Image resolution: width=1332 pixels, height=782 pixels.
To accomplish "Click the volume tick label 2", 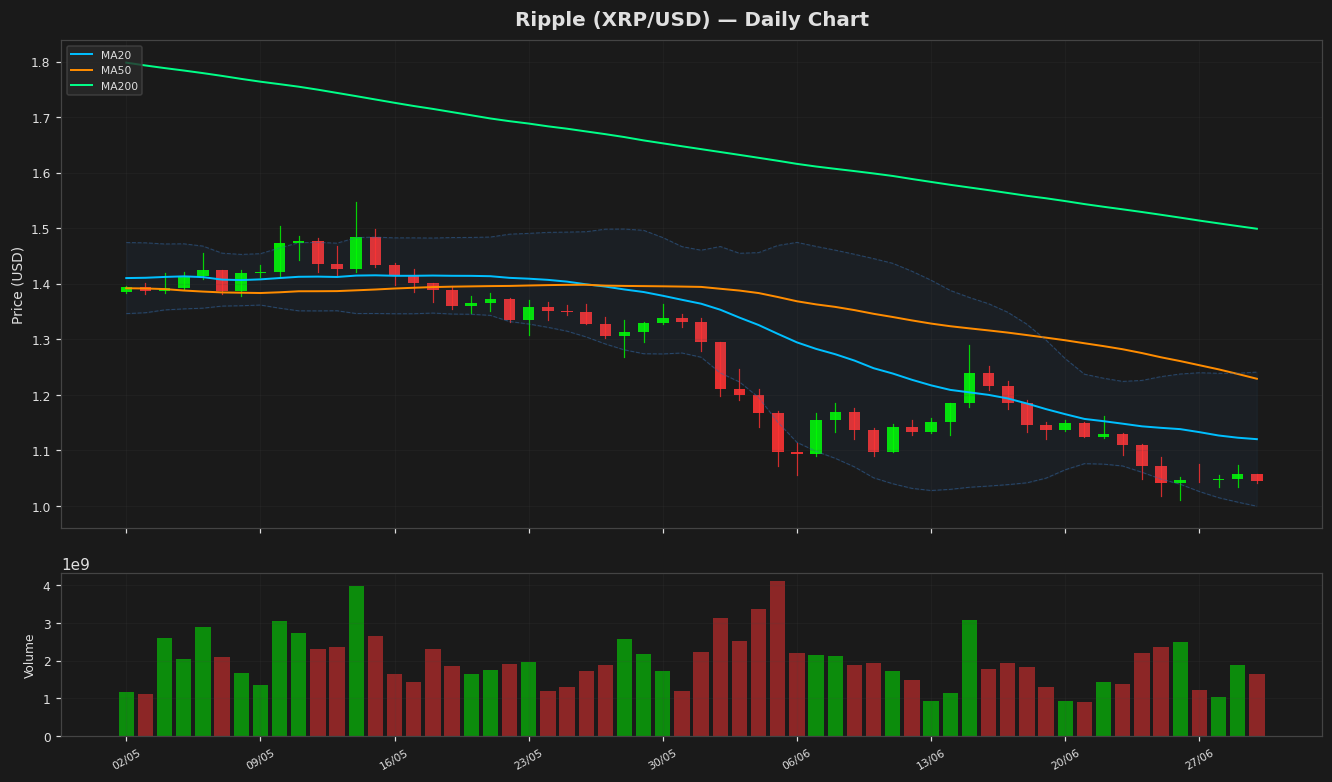I will click(x=46, y=662).
